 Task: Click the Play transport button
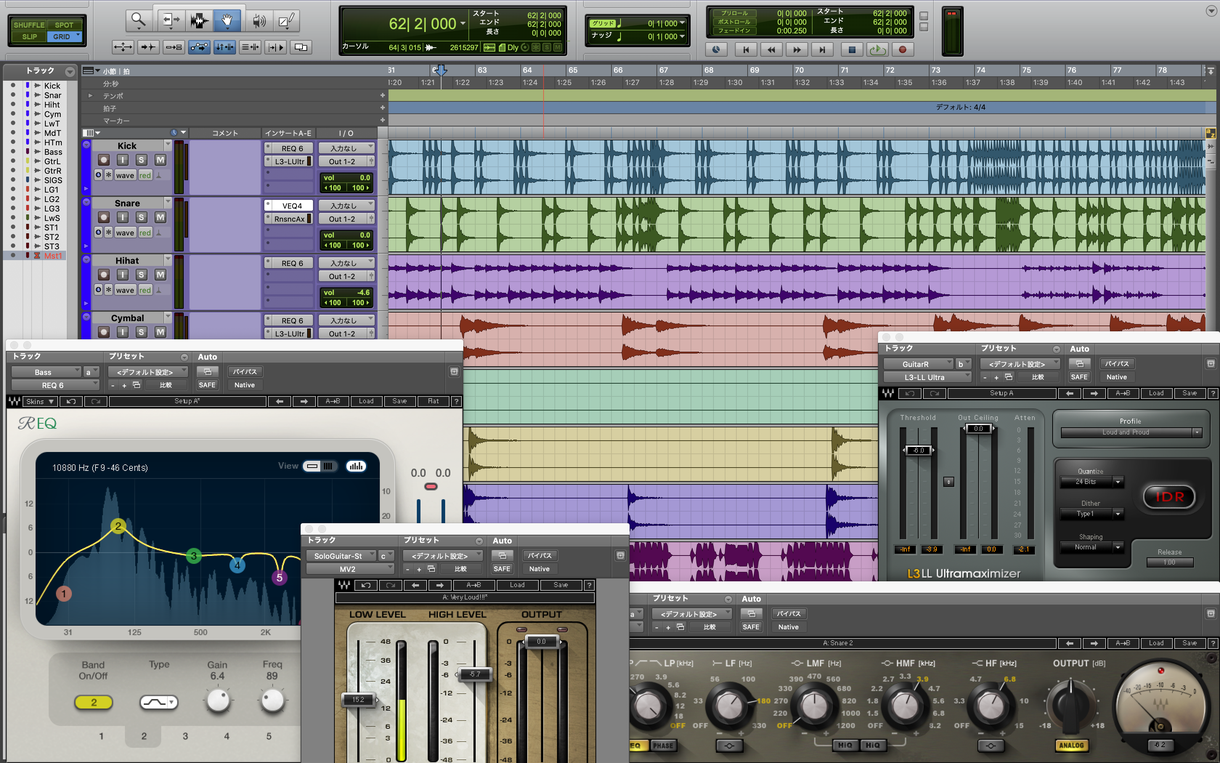(877, 49)
